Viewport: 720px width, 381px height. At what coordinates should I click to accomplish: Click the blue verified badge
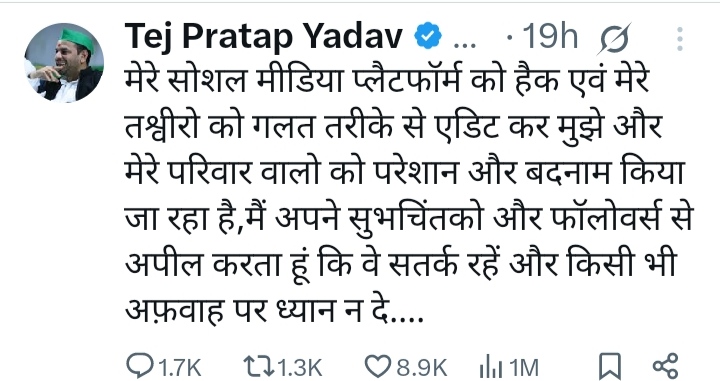pos(428,37)
